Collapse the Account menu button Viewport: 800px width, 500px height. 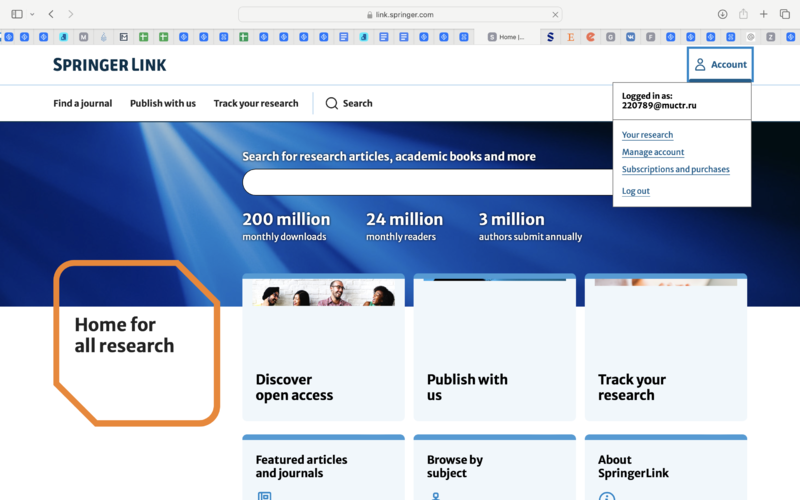(720, 64)
